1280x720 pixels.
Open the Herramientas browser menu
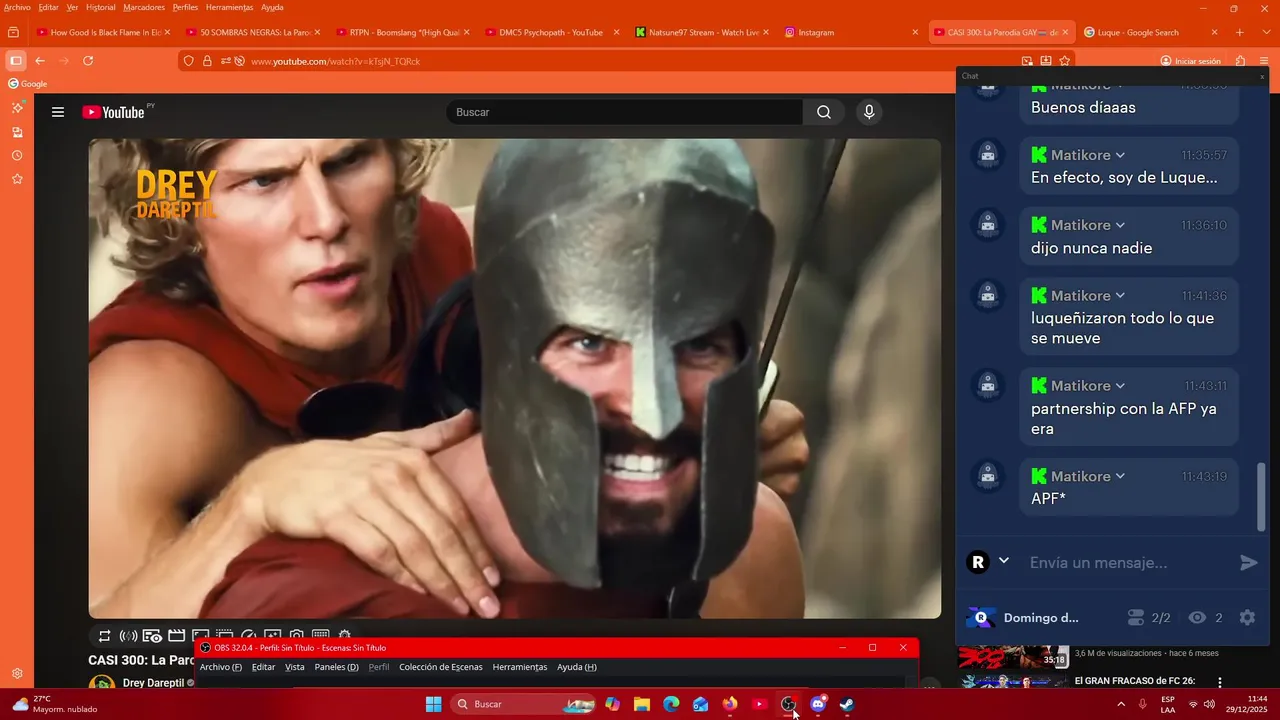click(229, 7)
